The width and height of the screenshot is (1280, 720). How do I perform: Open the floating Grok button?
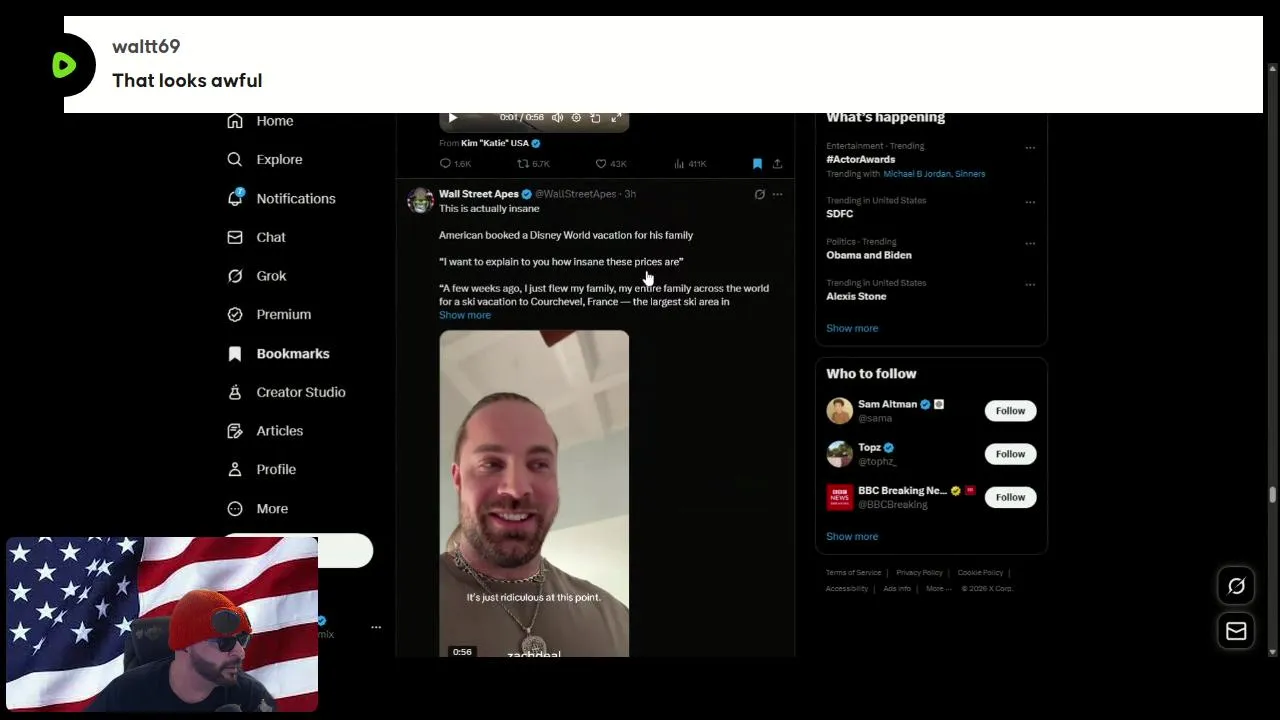tap(1236, 587)
